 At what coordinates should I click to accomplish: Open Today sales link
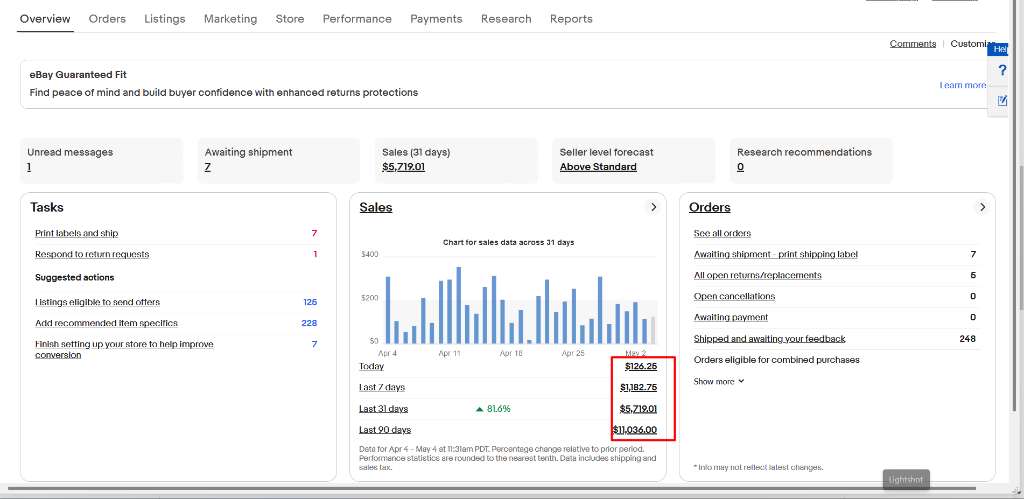(x=372, y=366)
